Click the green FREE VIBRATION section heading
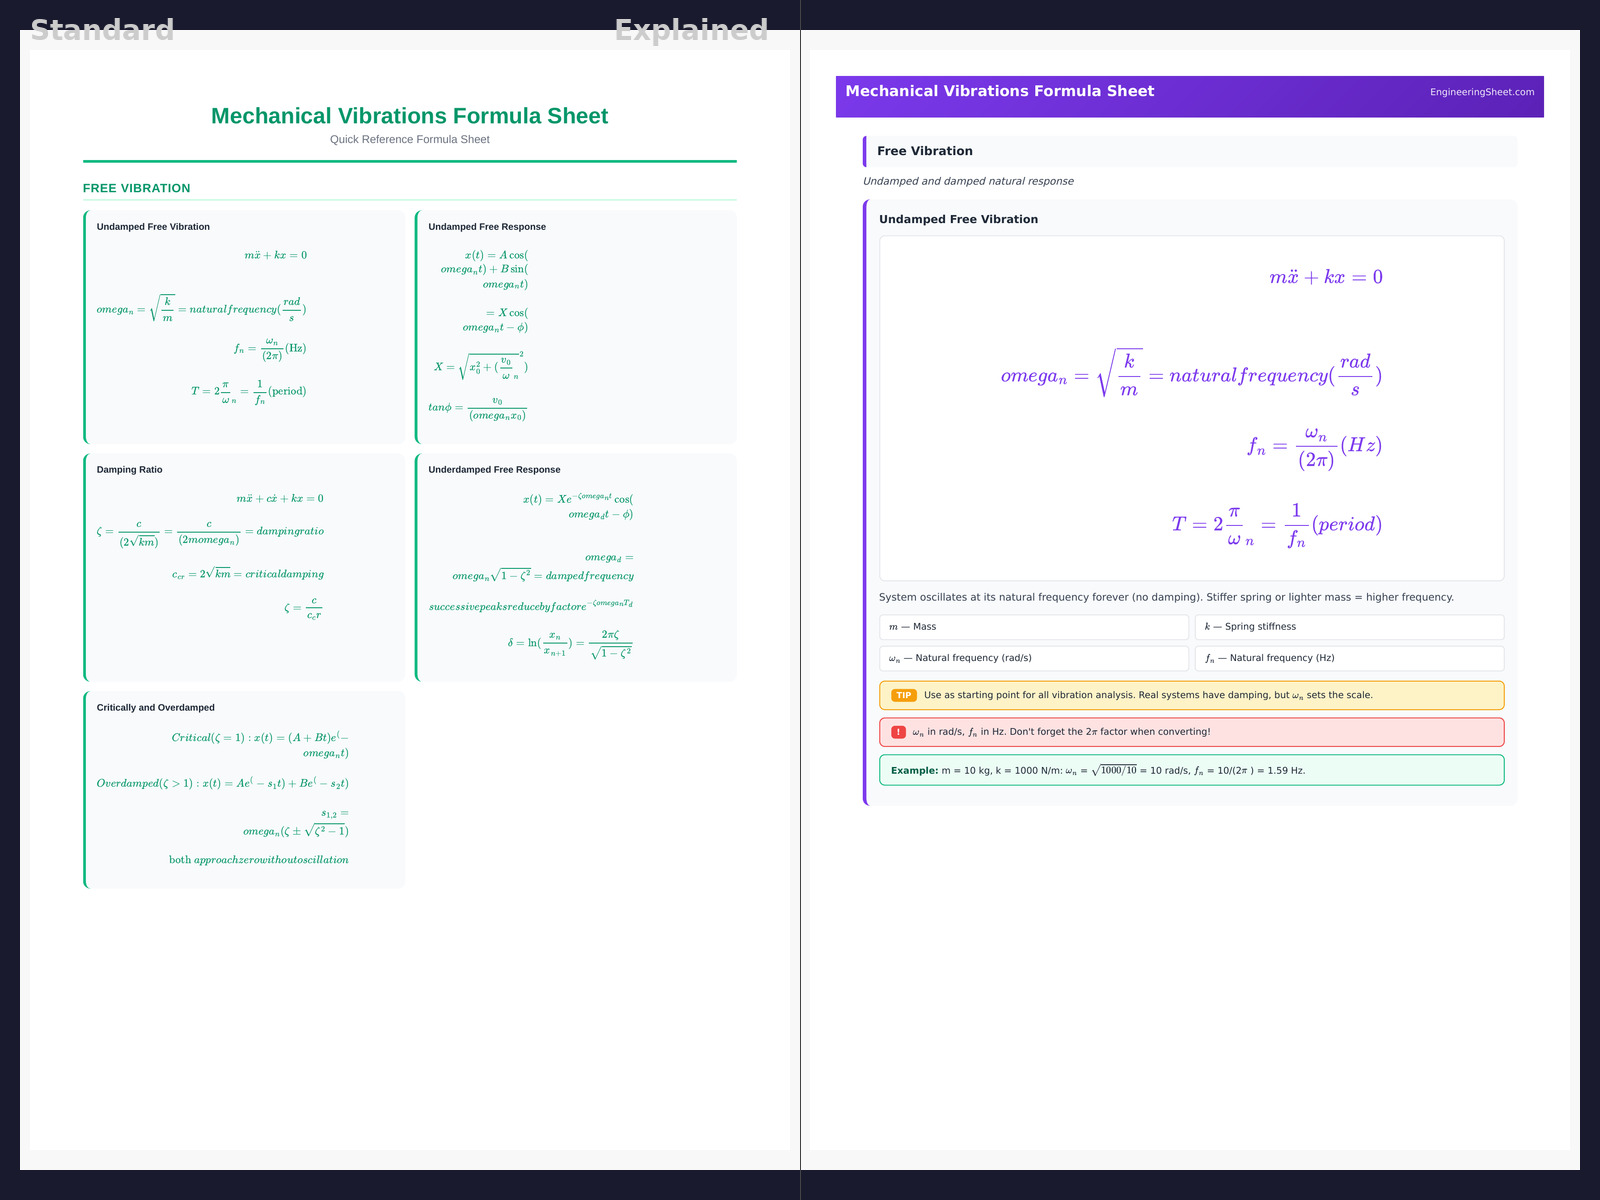This screenshot has width=1600, height=1200. pyautogui.click(x=137, y=188)
